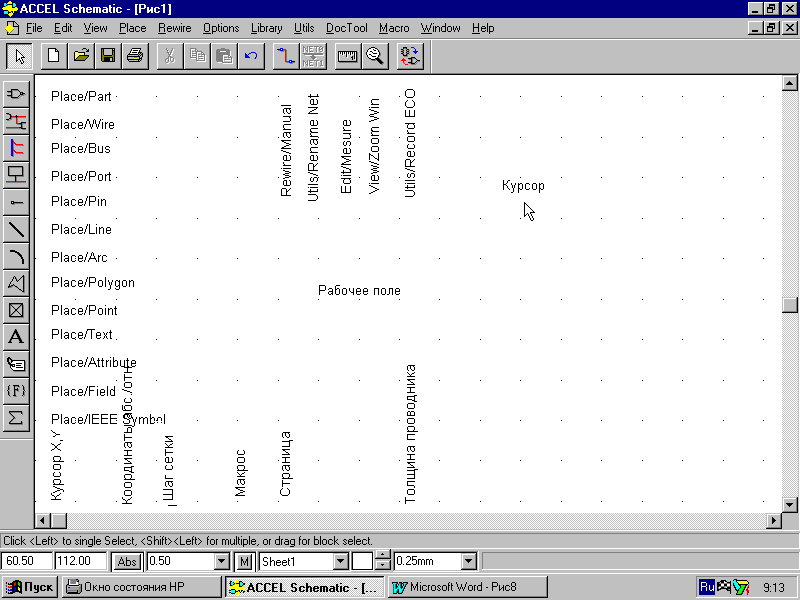Switch to Окно состояния HP taskbar window
This screenshot has height=600, width=800.
click(x=142, y=587)
